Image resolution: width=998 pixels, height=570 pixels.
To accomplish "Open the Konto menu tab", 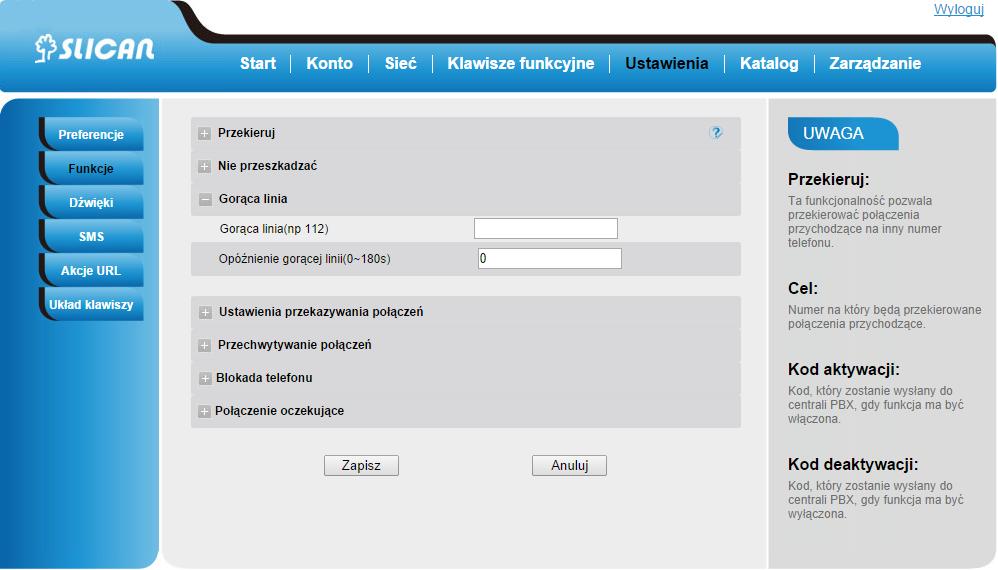I will tap(329, 64).
